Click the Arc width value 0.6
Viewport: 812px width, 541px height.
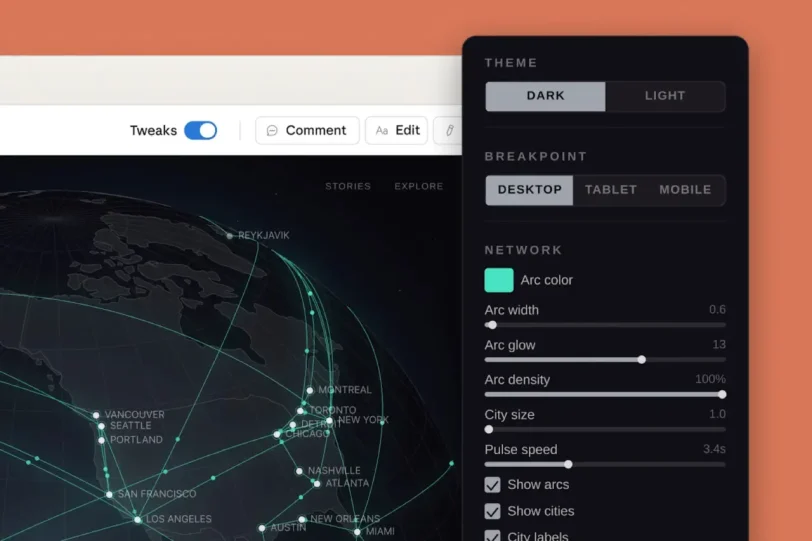click(717, 310)
